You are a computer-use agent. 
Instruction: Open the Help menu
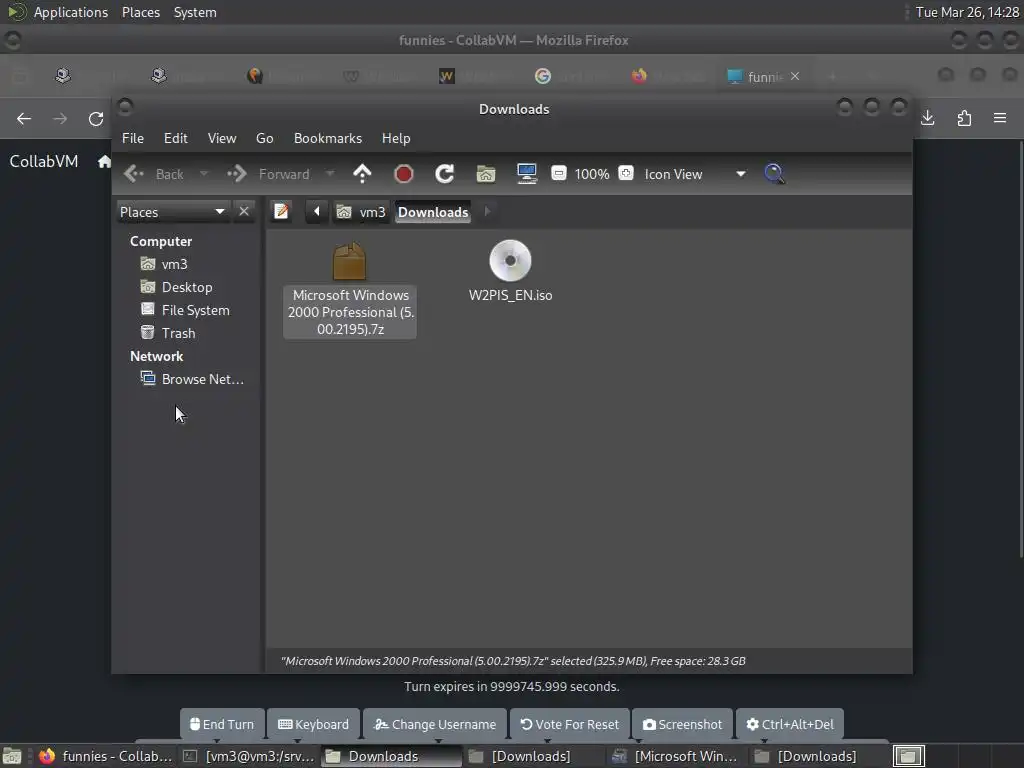click(396, 138)
